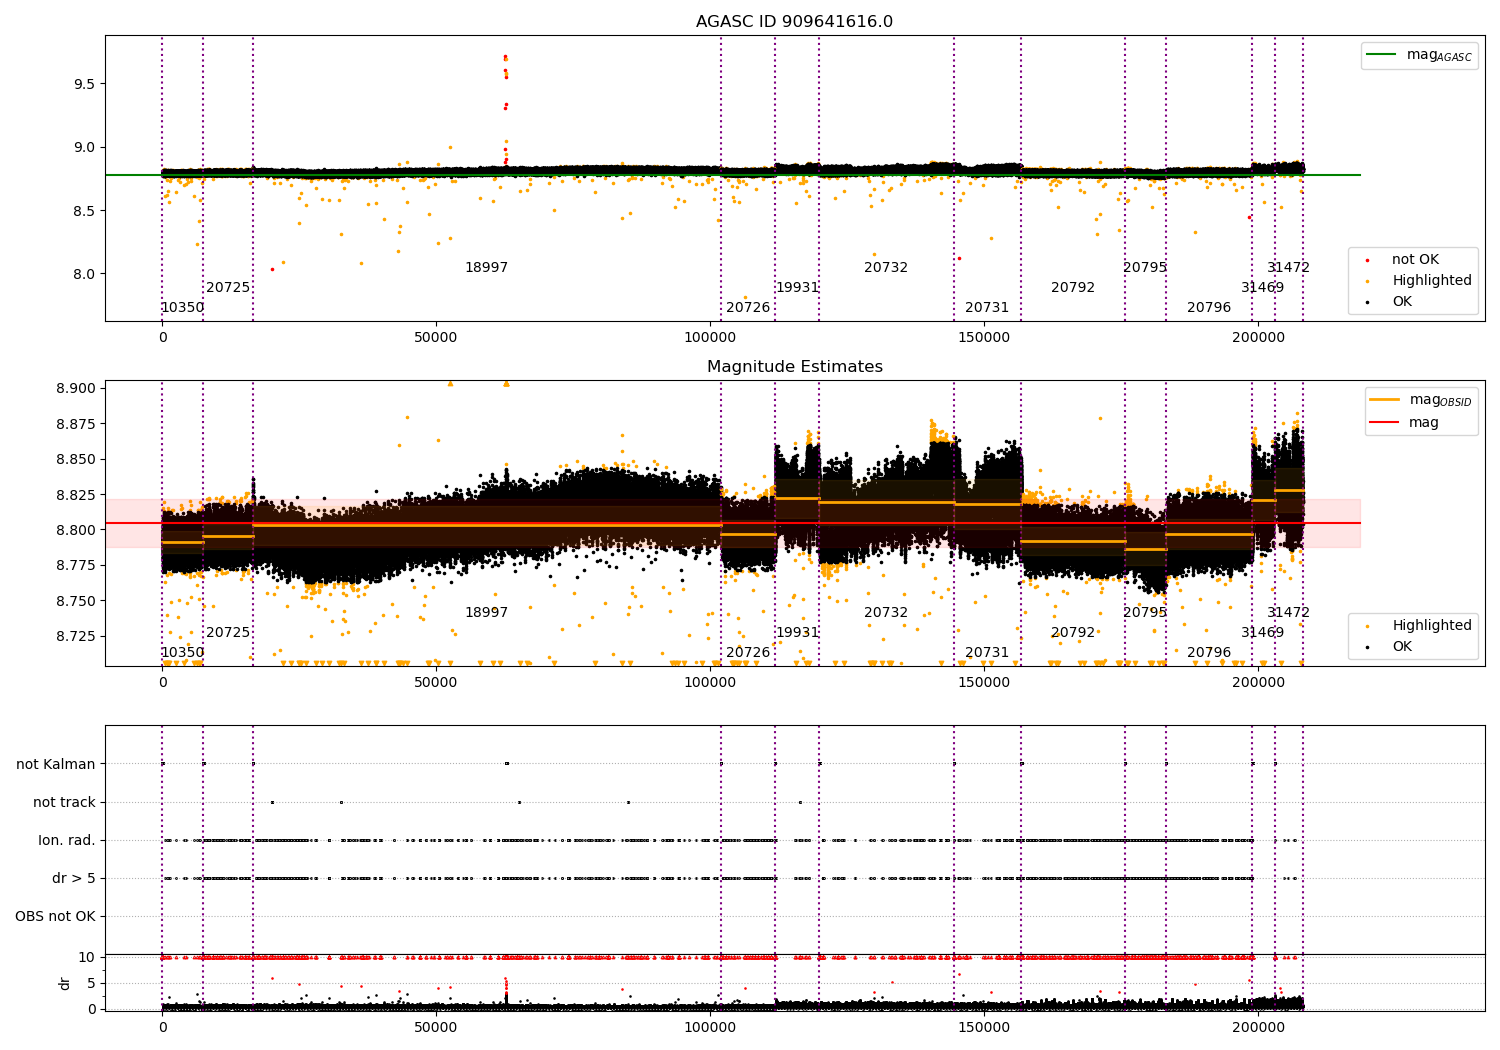Click the 8.875 y-axis tick label
Screen dimensions: 1500x1050
point(76,424)
